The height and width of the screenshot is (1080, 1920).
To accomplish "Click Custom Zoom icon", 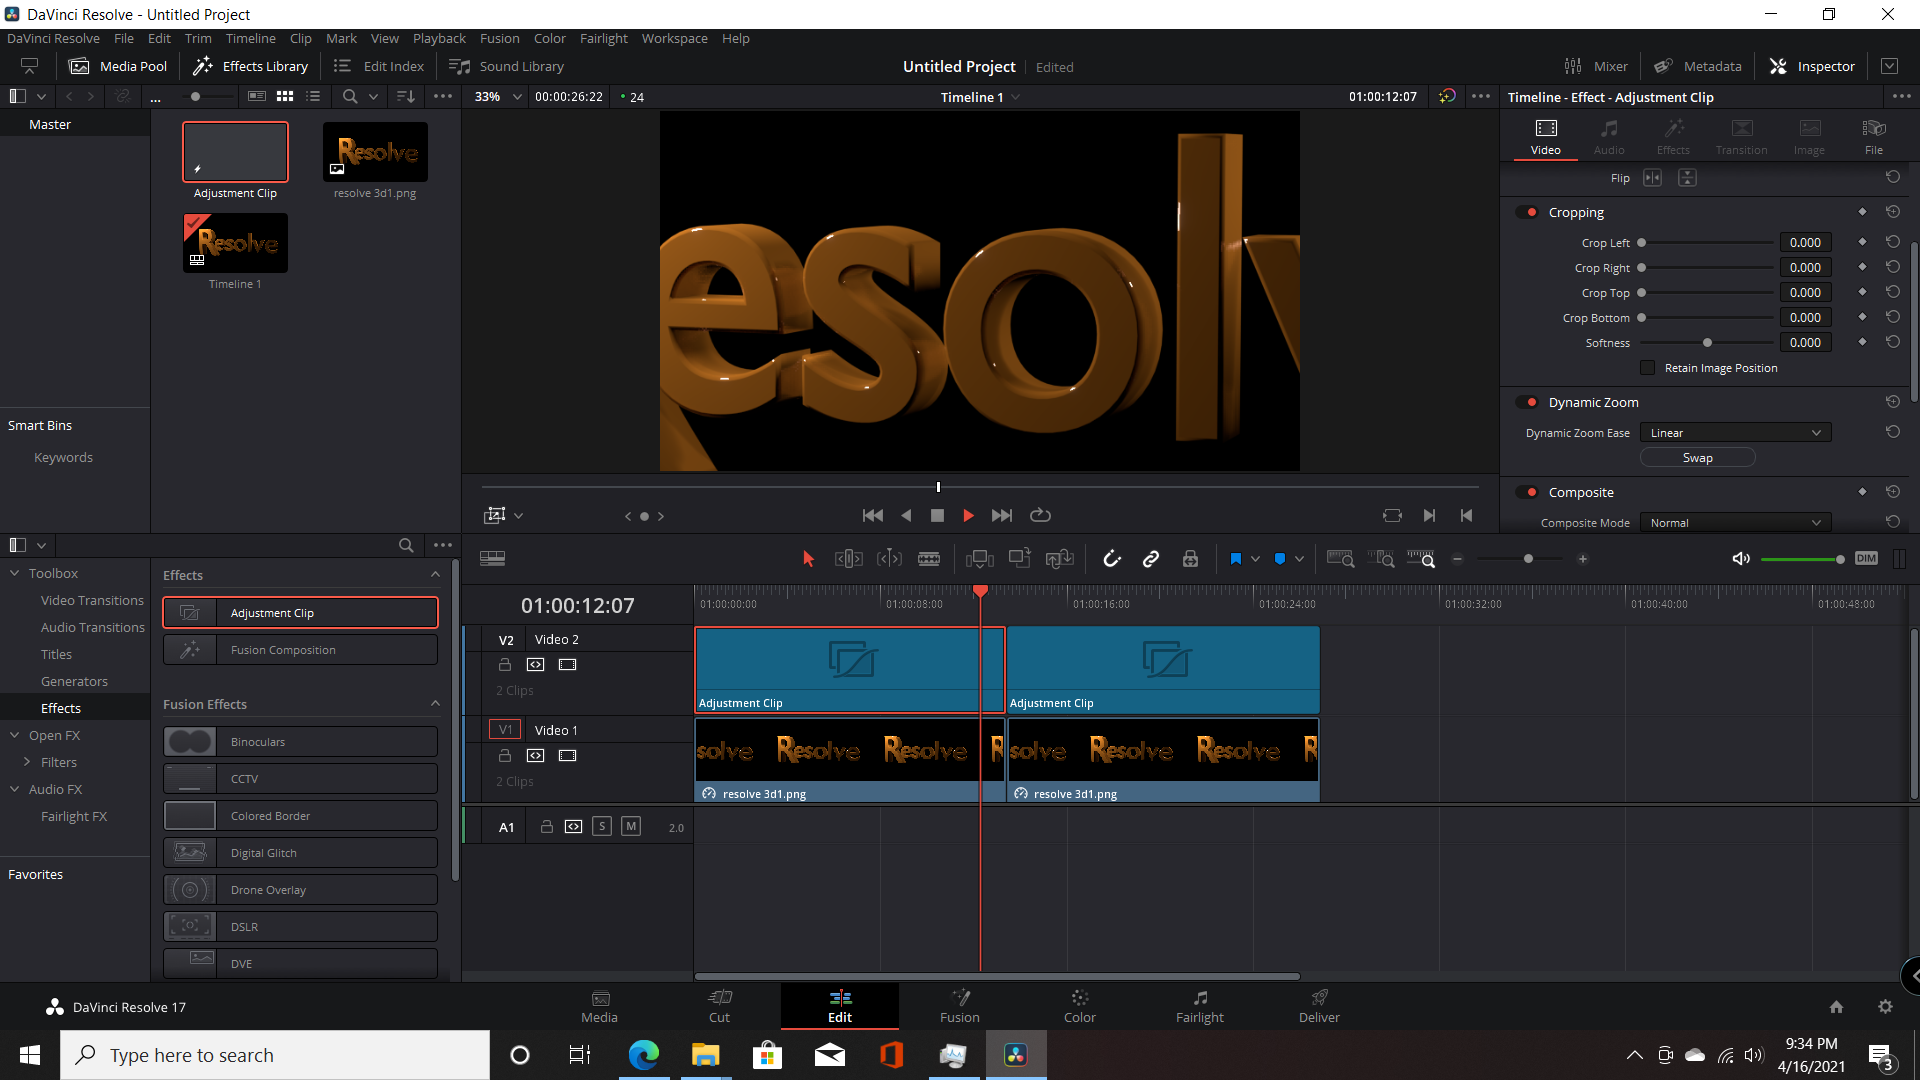I will click(x=1421, y=559).
